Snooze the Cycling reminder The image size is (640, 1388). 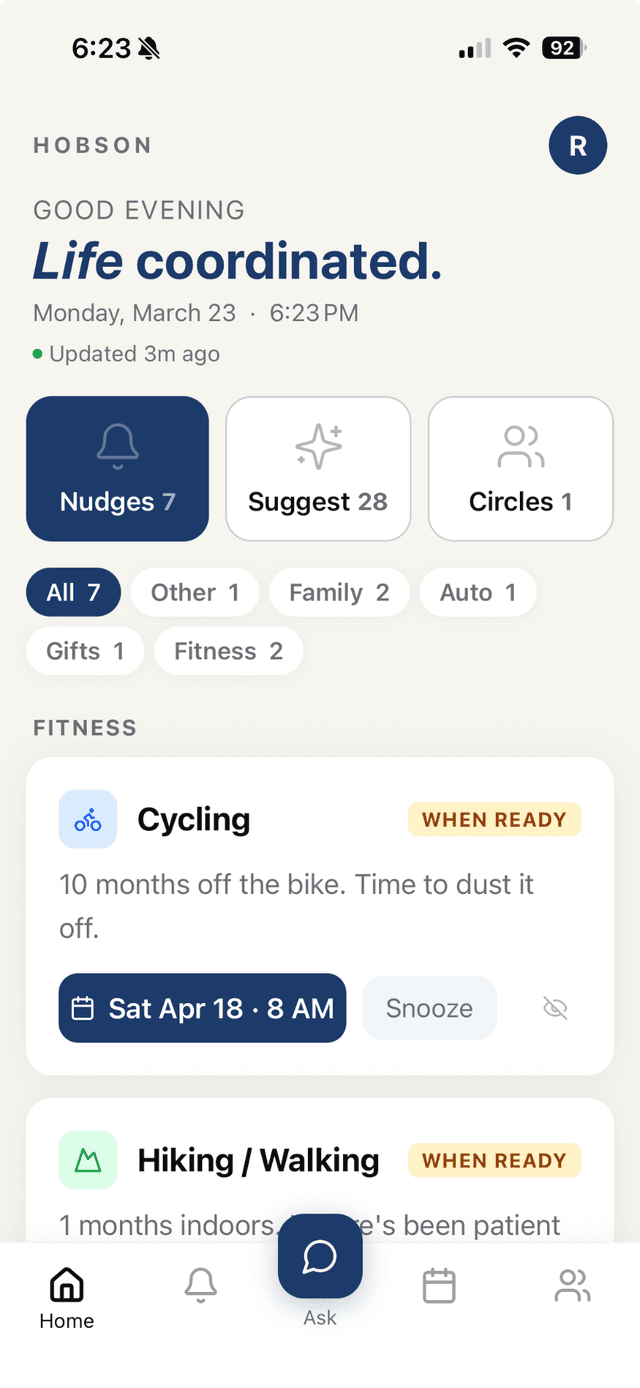(429, 1008)
